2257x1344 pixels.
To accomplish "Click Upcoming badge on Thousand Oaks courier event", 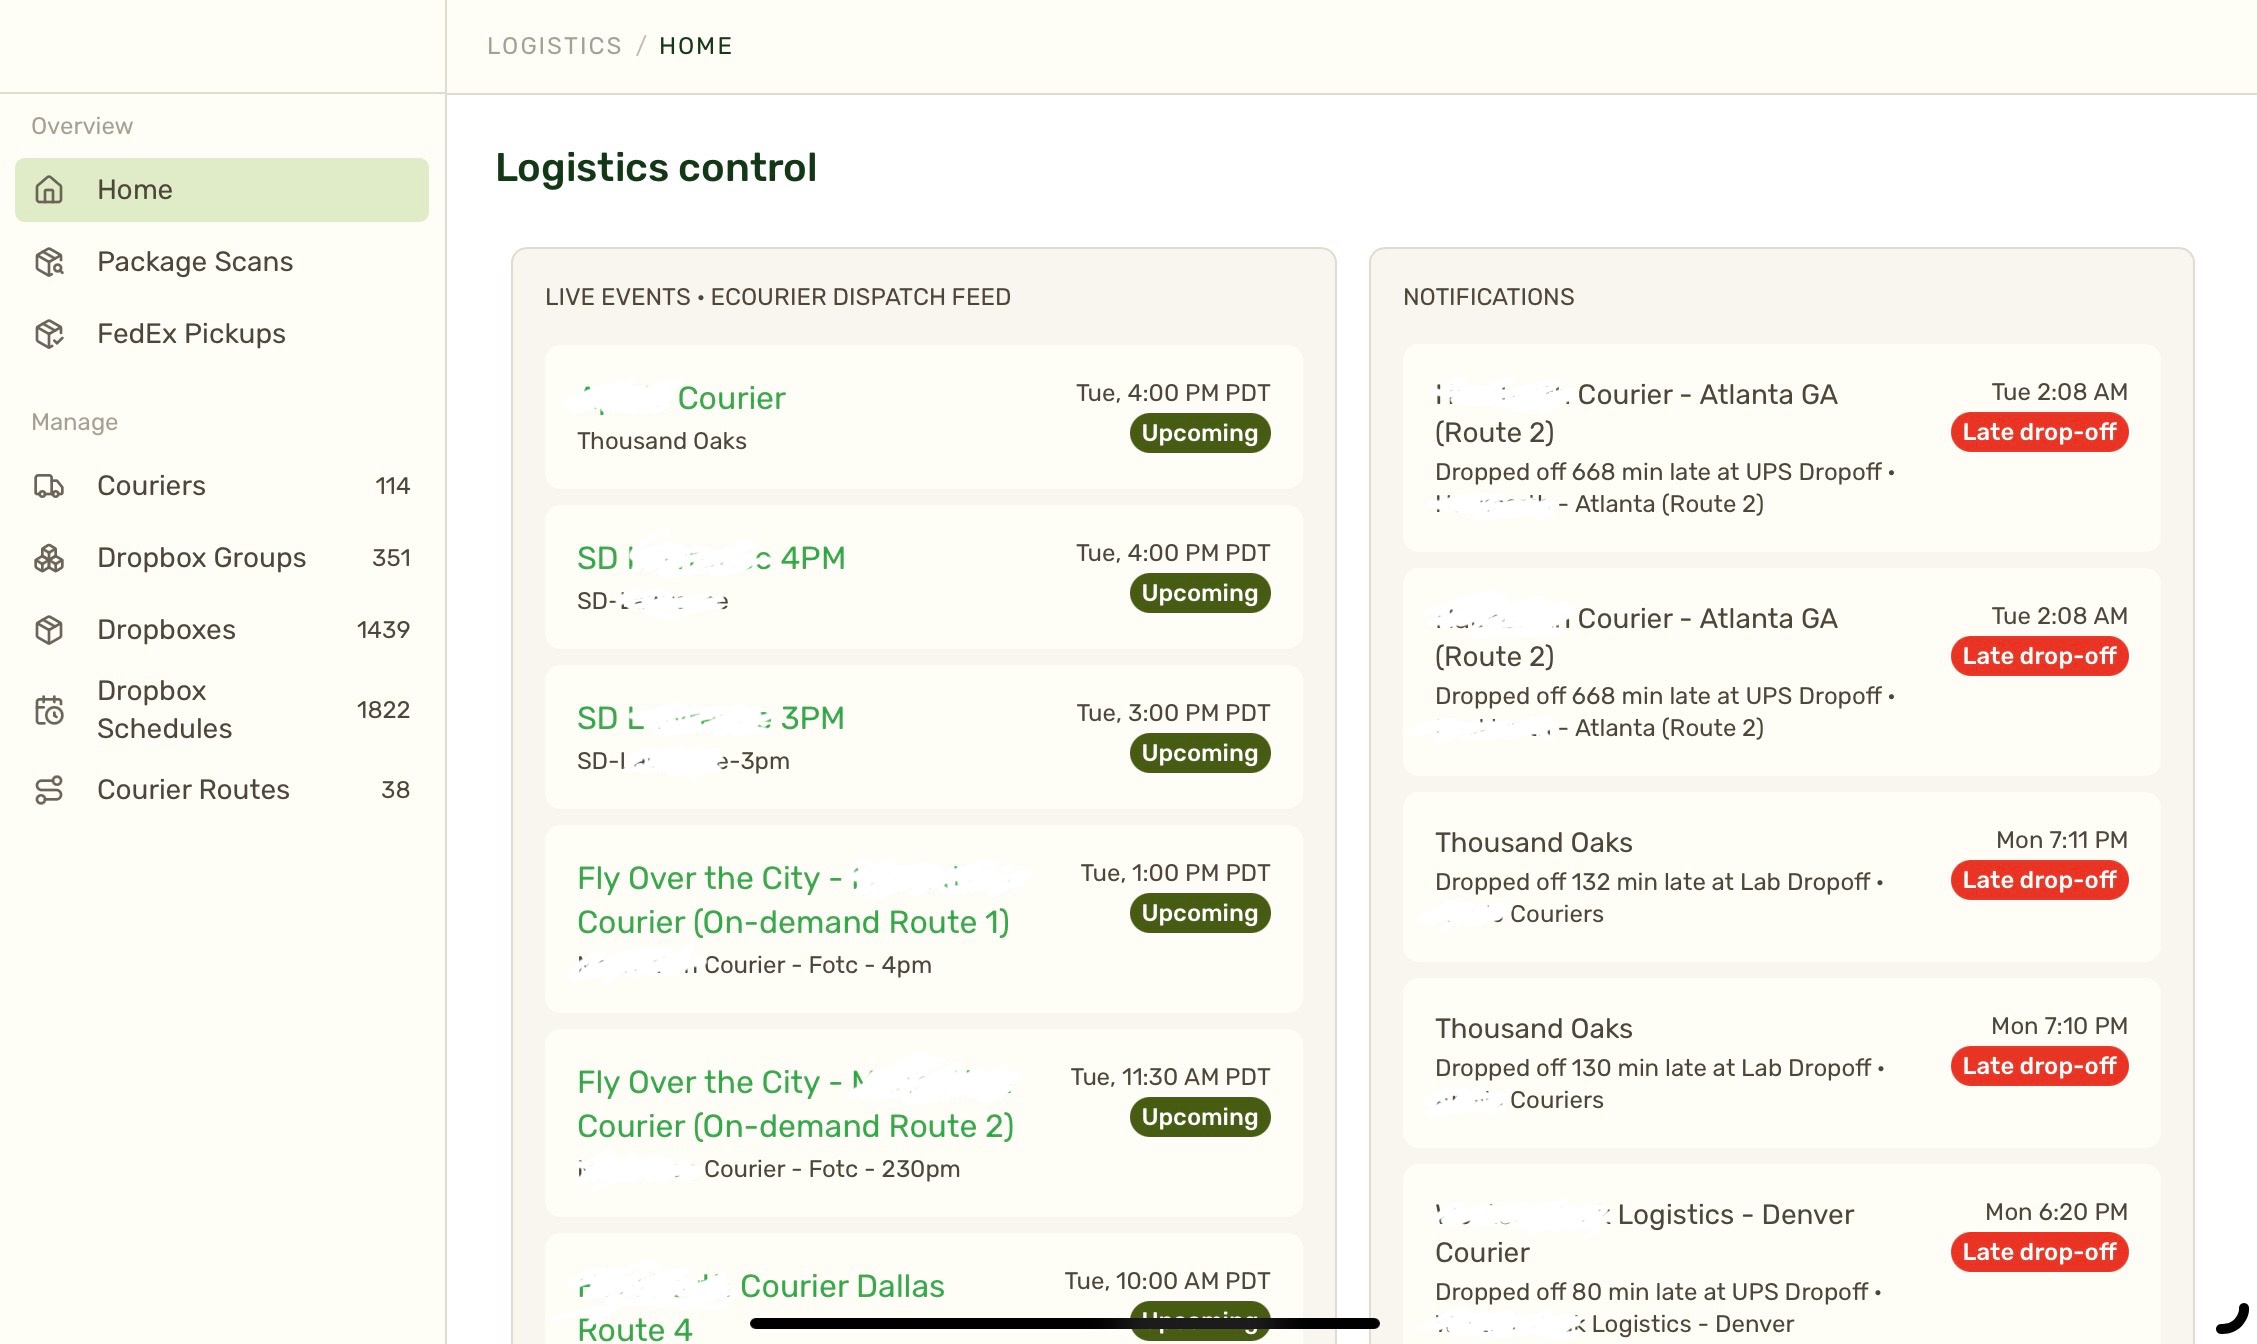I will coord(1200,433).
